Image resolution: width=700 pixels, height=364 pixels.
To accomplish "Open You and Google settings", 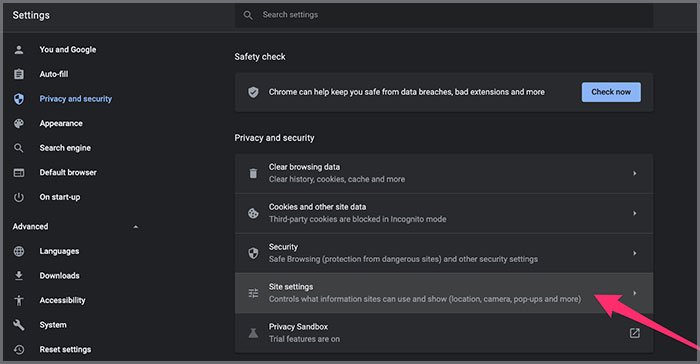I will (x=68, y=50).
